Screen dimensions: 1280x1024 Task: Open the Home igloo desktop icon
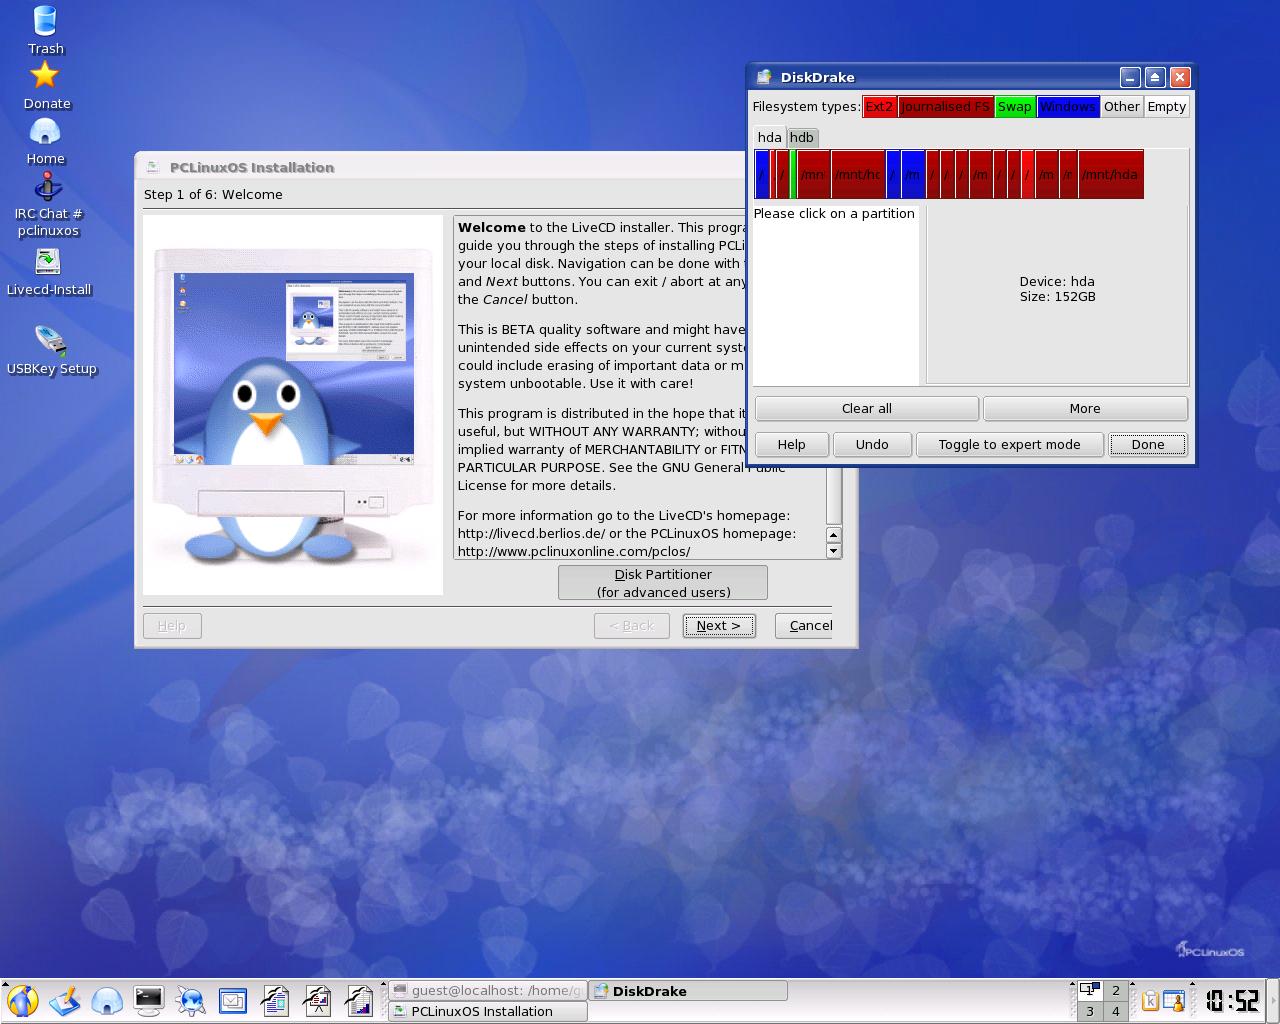[x=45, y=141]
